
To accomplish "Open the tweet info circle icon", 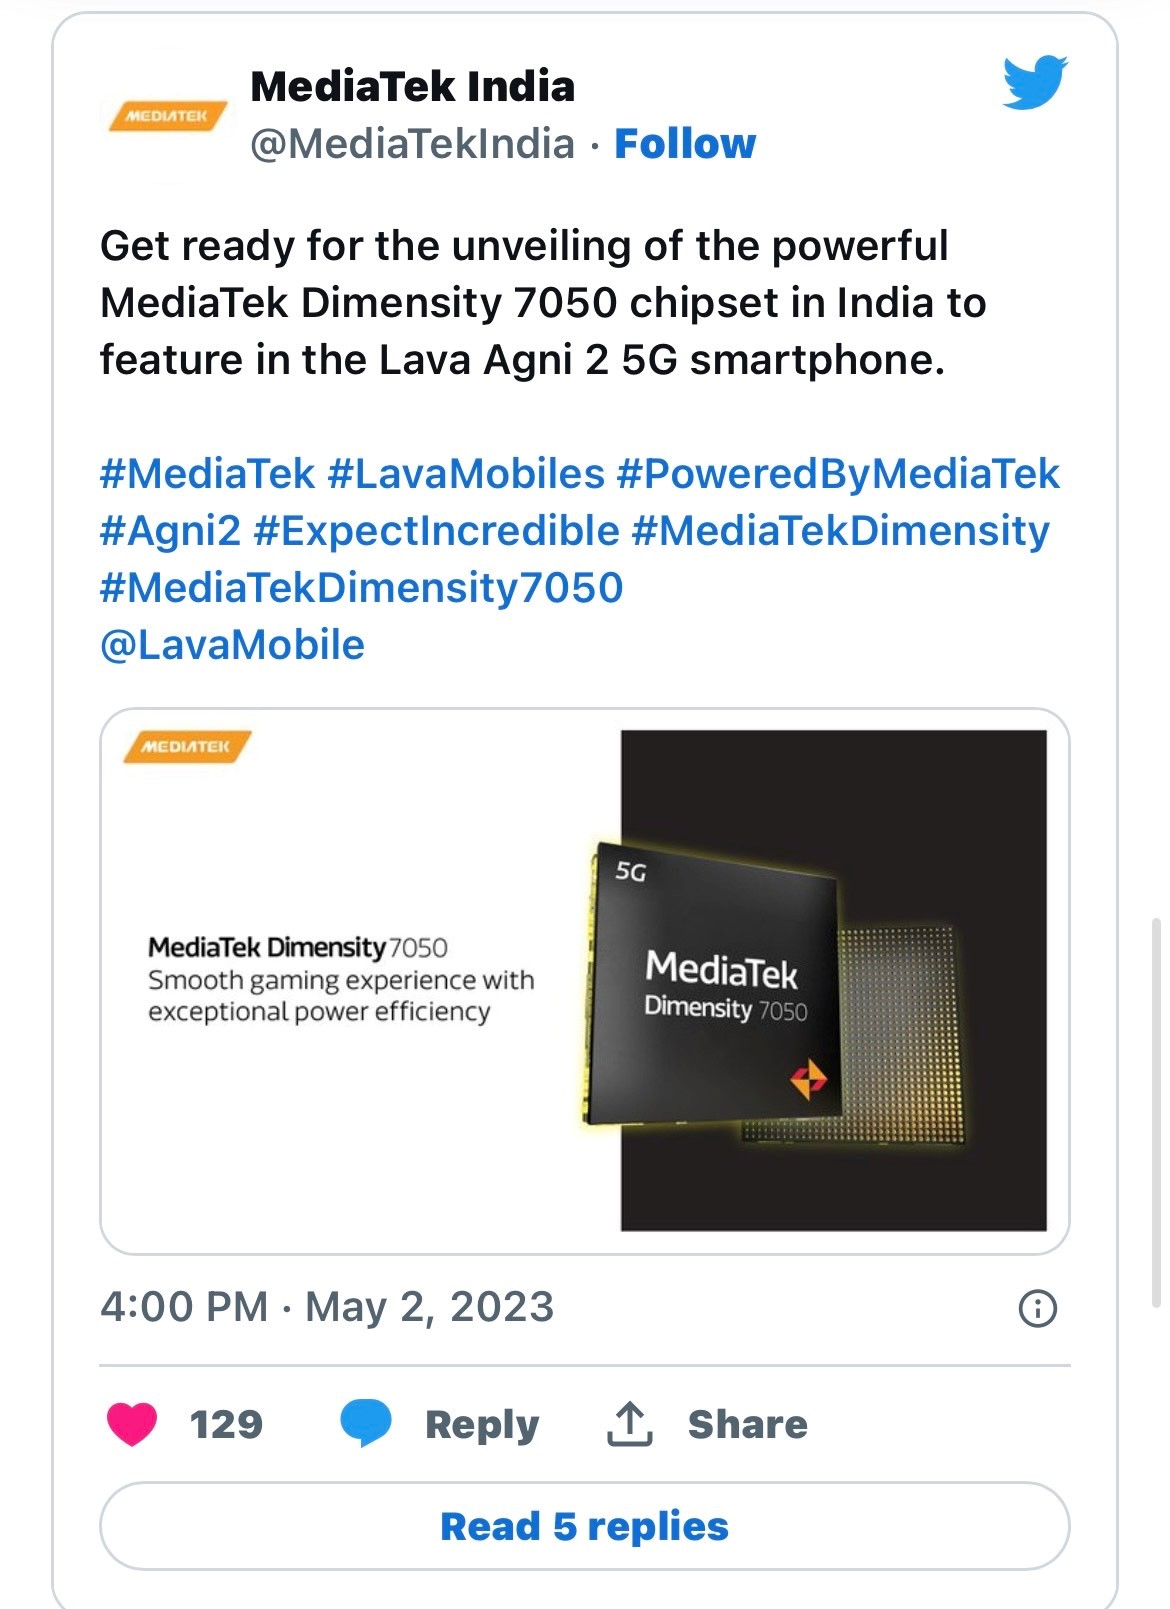I will click(x=1037, y=1308).
